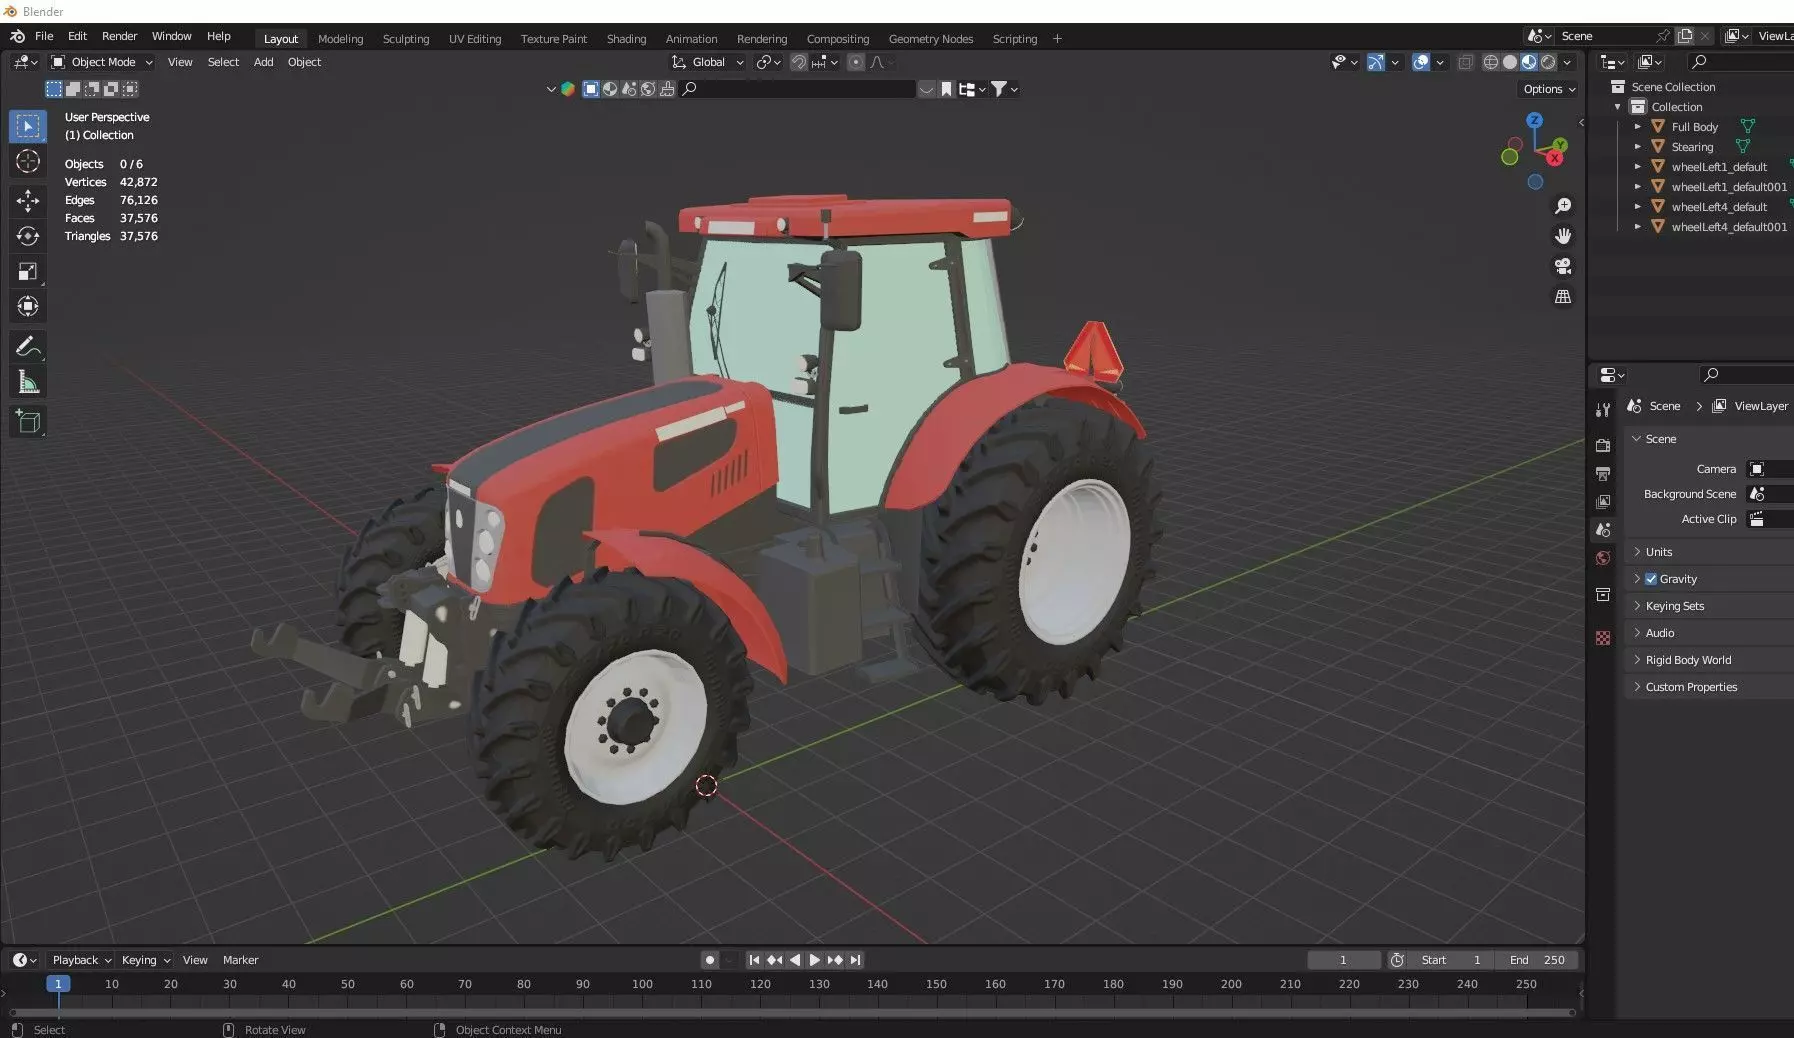The image size is (1794, 1038).
Task: Switch to rendered viewport shading
Action: (x=1548, y=62)
